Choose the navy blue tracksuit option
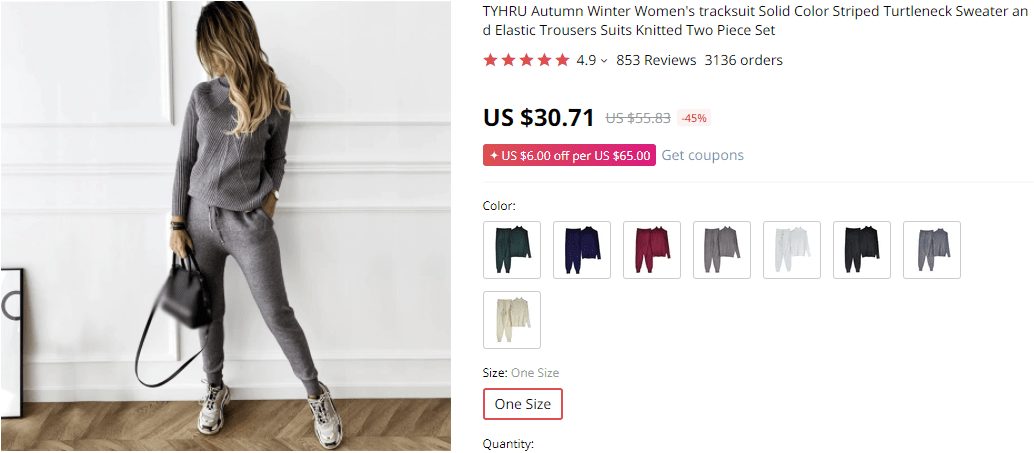 582,250
